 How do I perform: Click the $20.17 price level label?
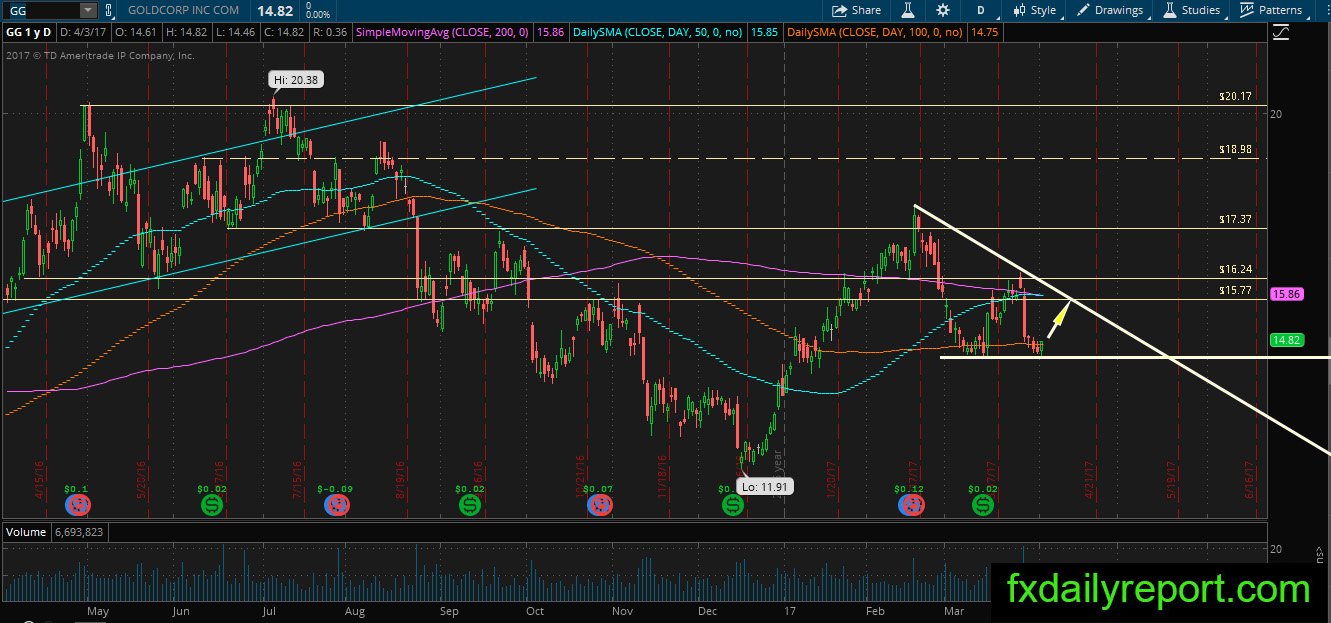coord(1235,97)
